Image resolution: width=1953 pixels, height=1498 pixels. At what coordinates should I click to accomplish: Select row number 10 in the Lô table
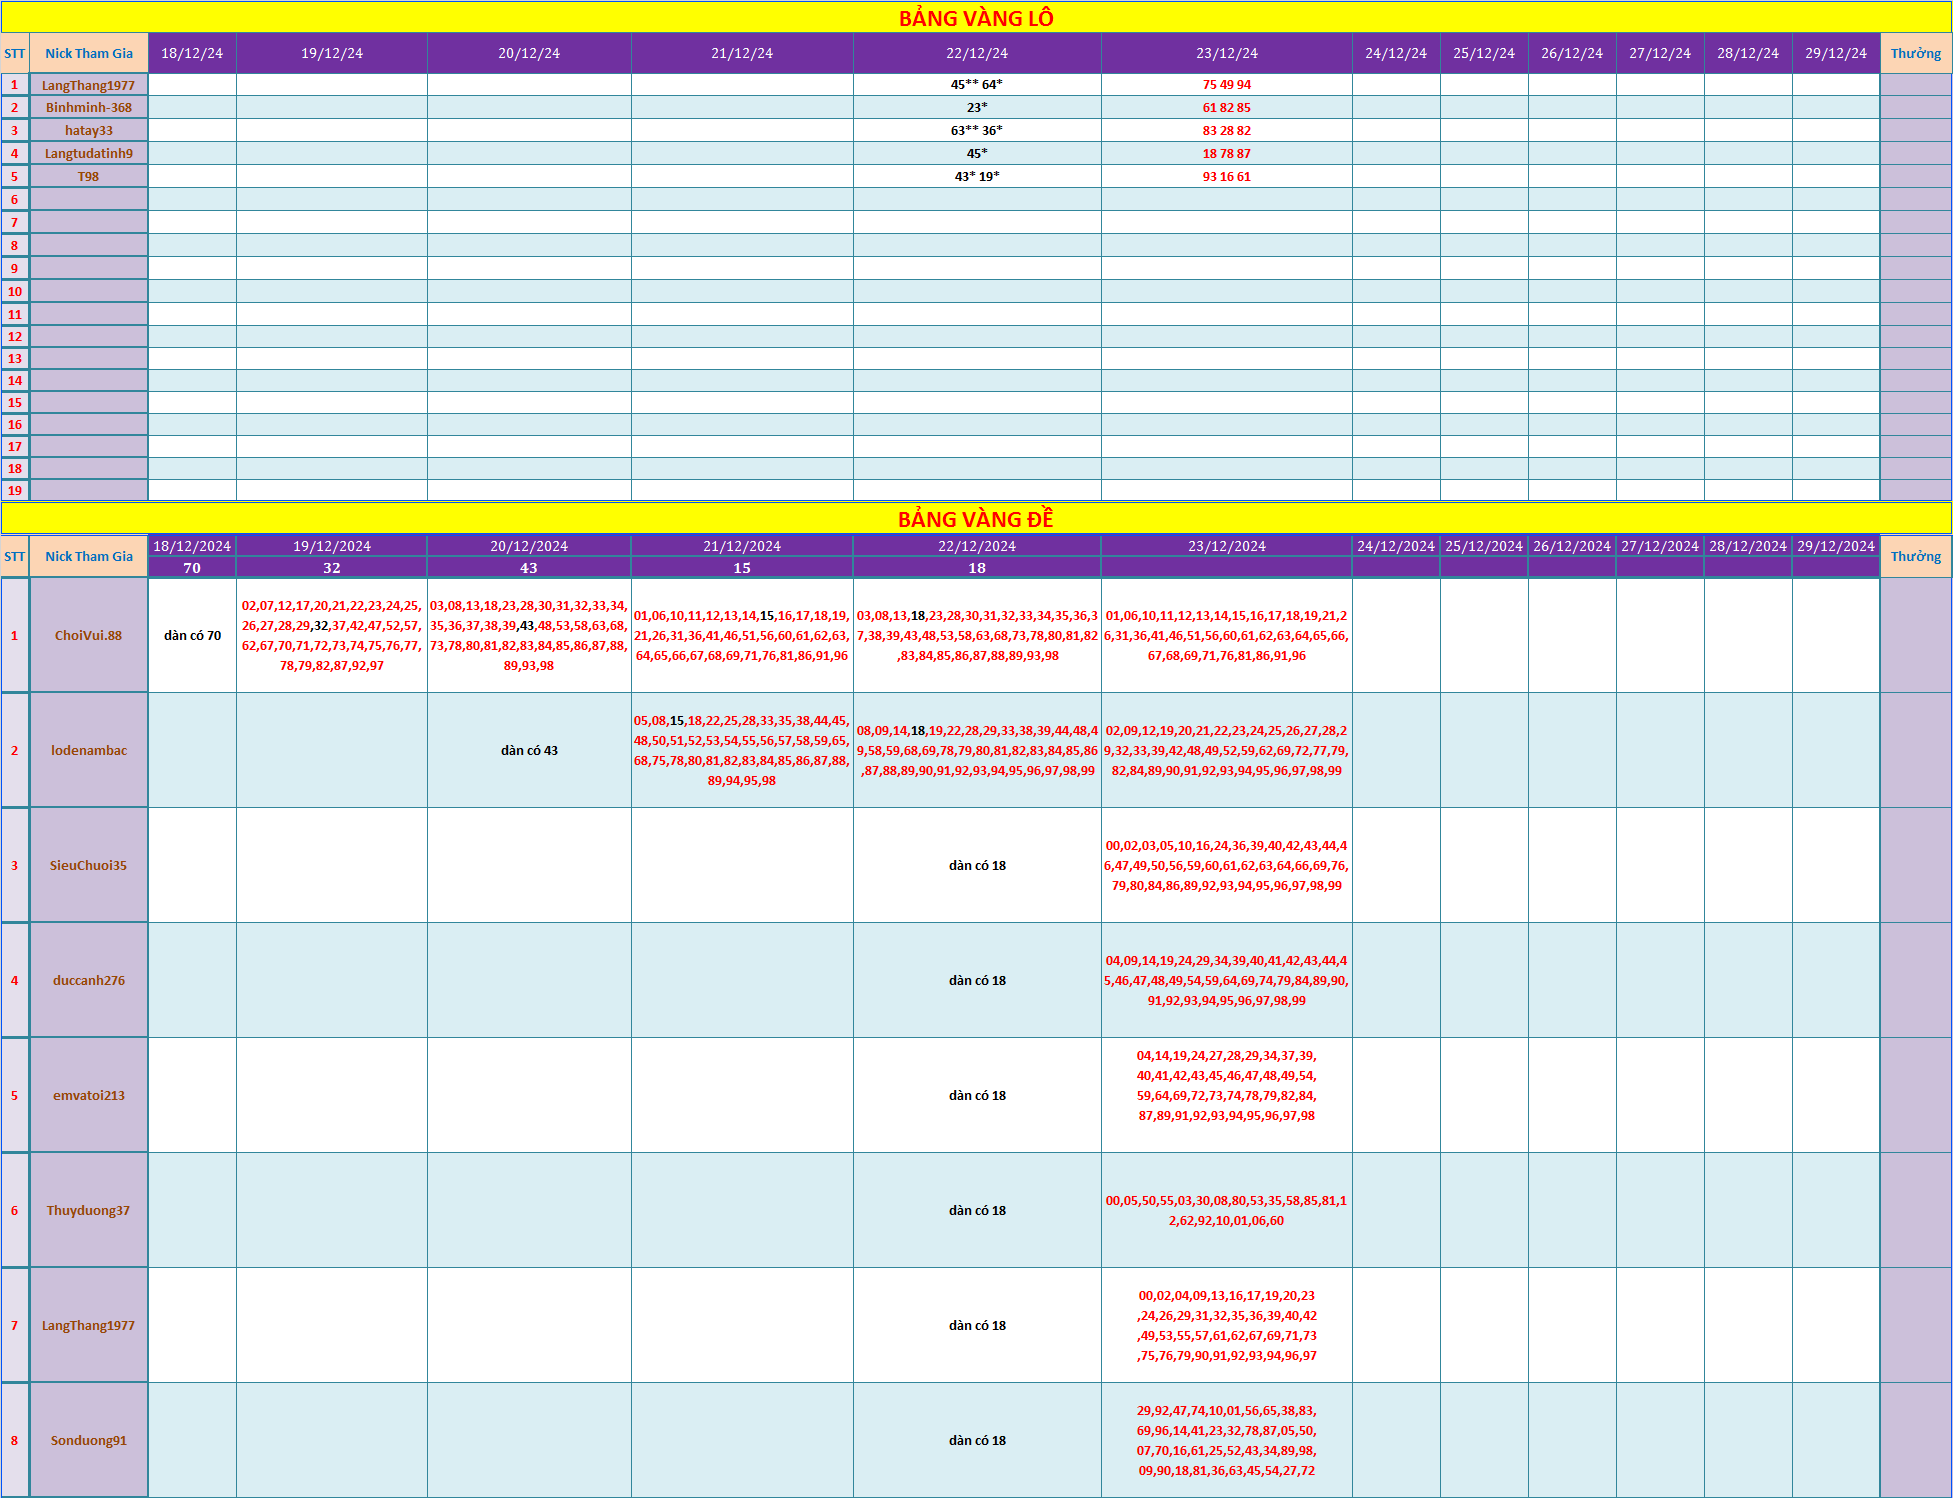pos(15,292)
